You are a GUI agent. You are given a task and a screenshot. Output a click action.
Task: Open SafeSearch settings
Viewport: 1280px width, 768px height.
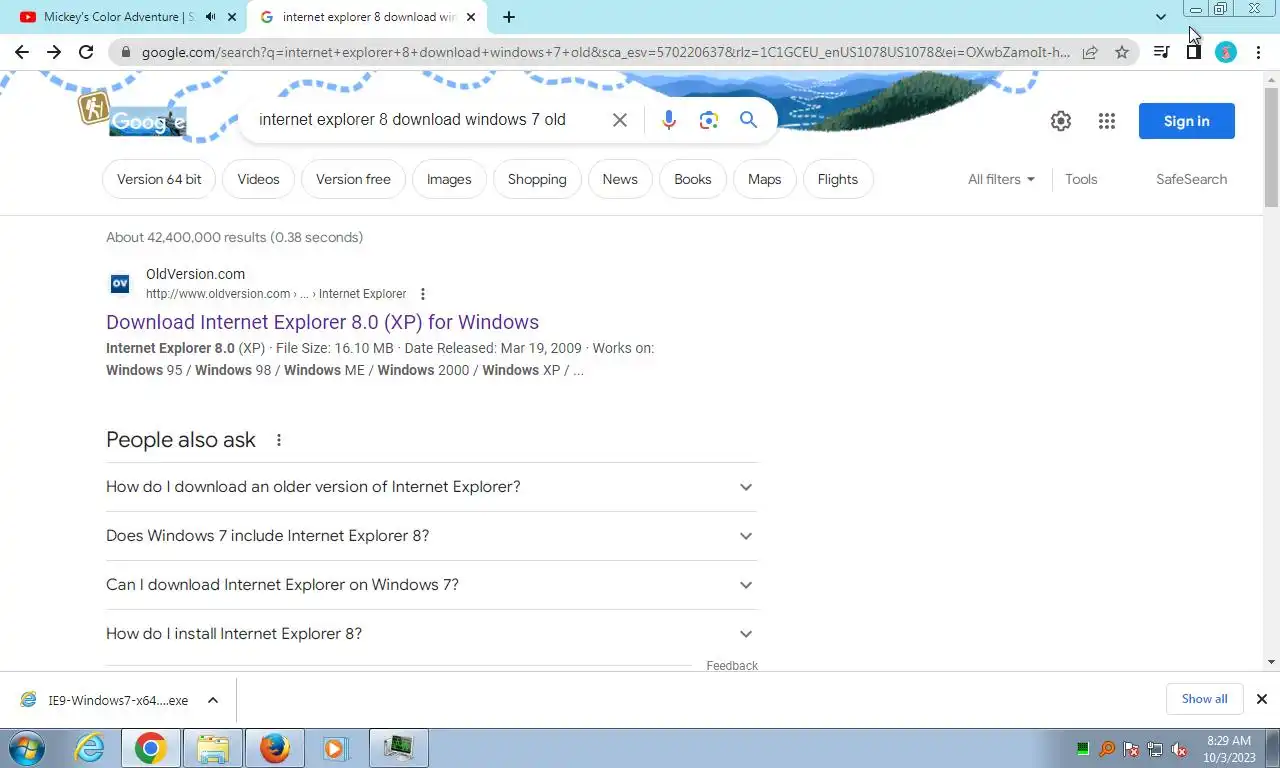coord(1191,179)
